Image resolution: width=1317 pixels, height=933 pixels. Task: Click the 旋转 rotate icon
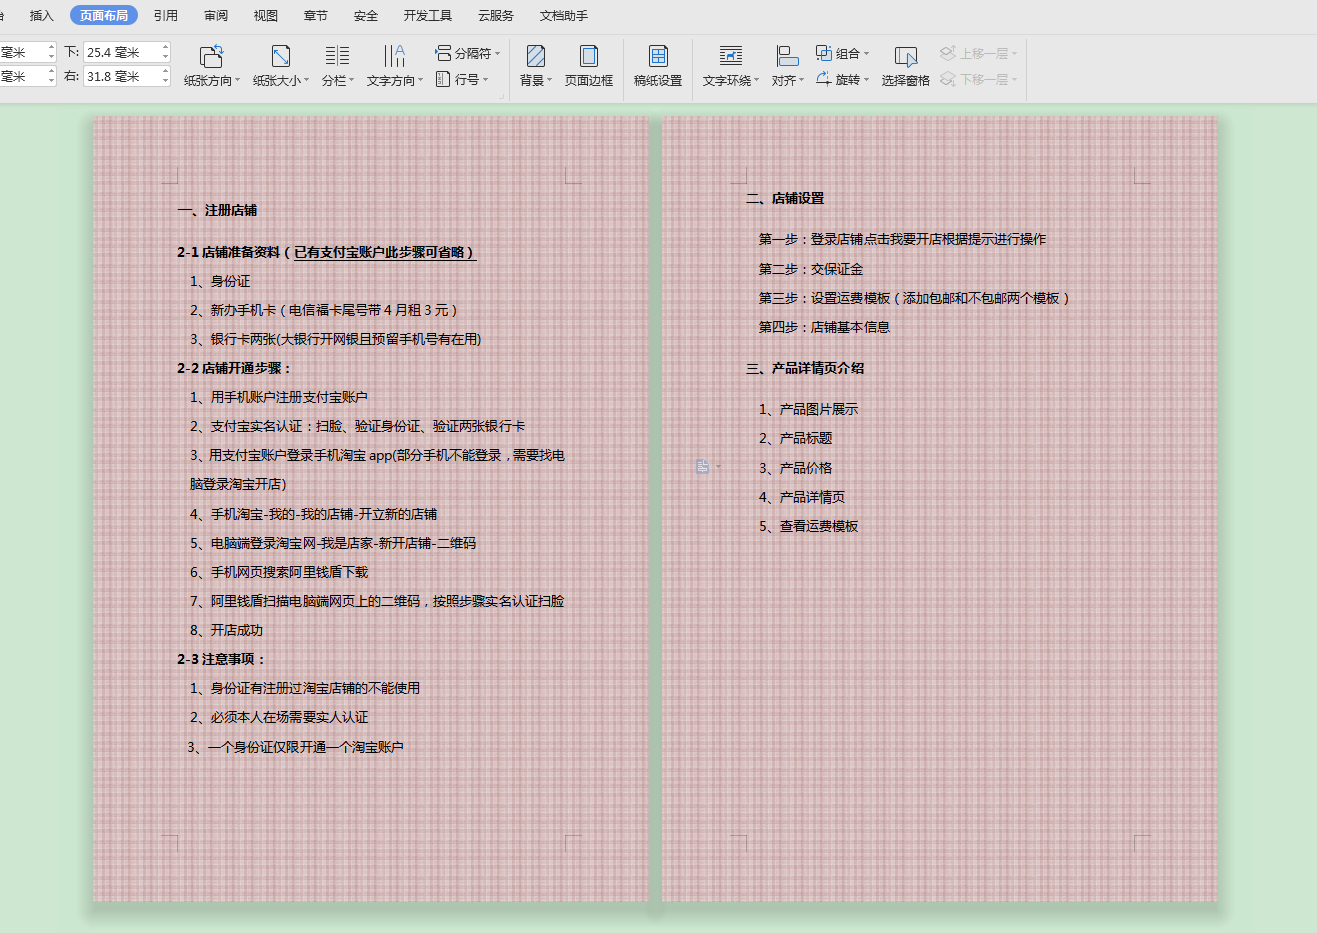click(x=824, y=79)
